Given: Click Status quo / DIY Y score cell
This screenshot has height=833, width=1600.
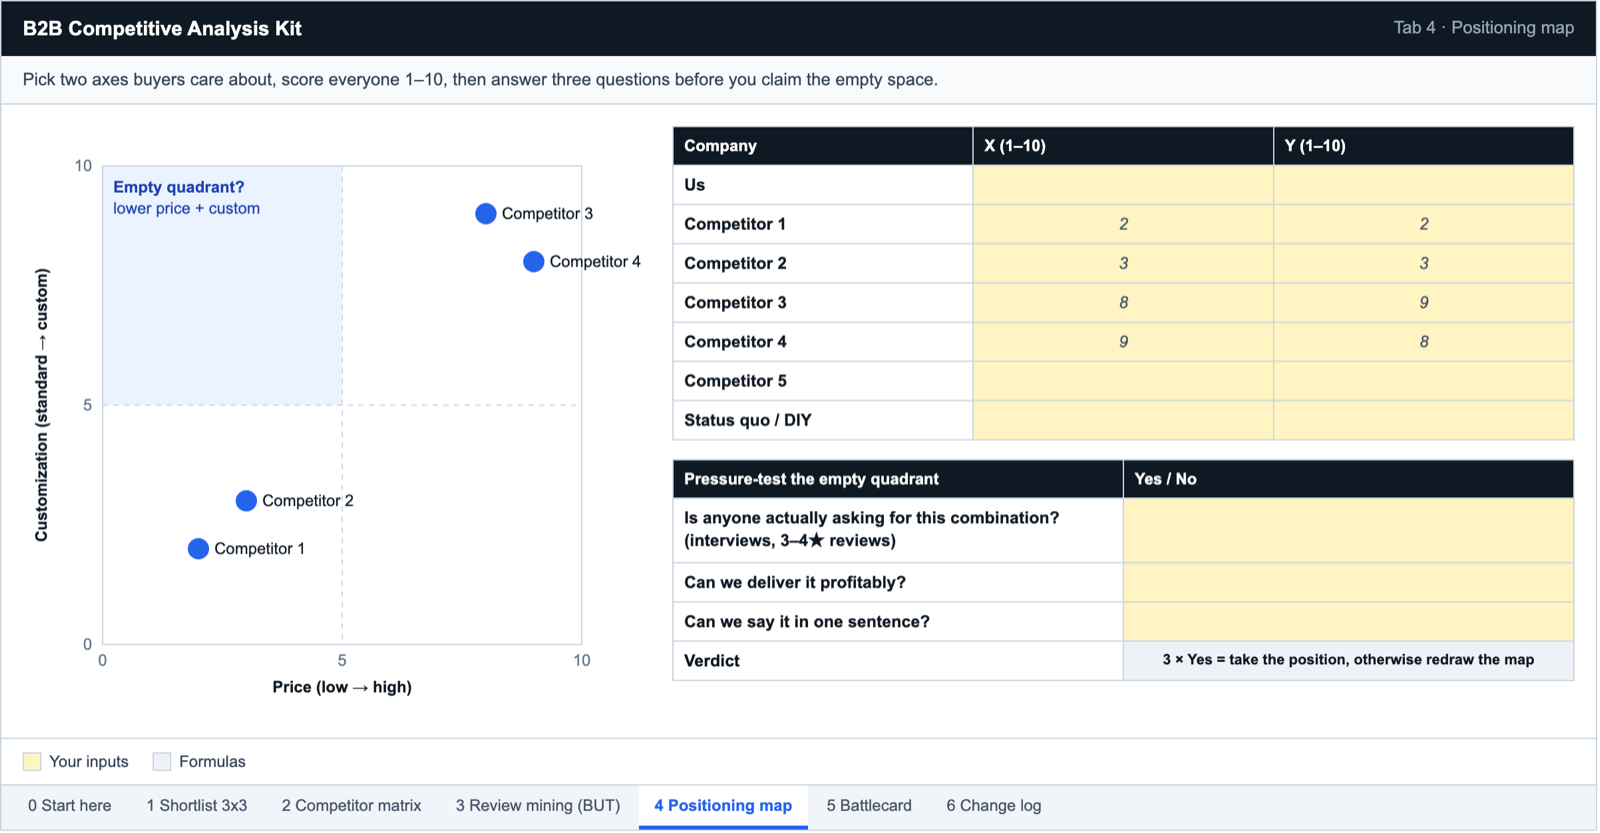Looking at the screenshot, I should coord(1424,420).
